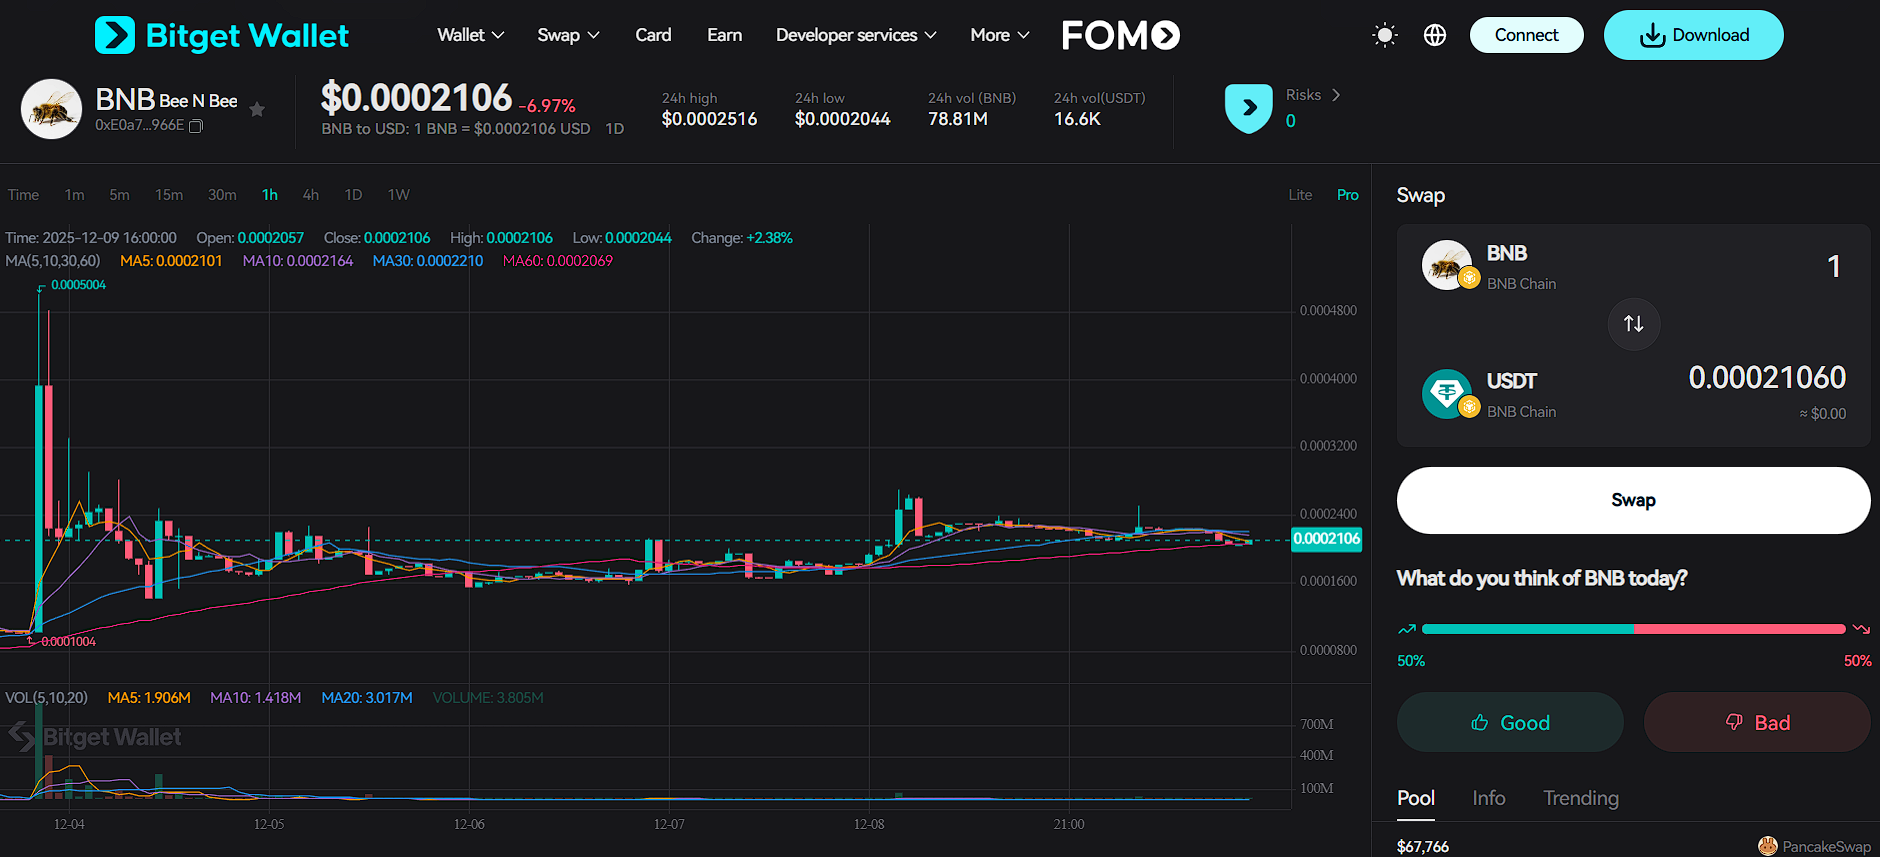Screen dimensions: 1880x857
Task: Click MA5: 0.0002101 indicator label
Action: (171, 261)
